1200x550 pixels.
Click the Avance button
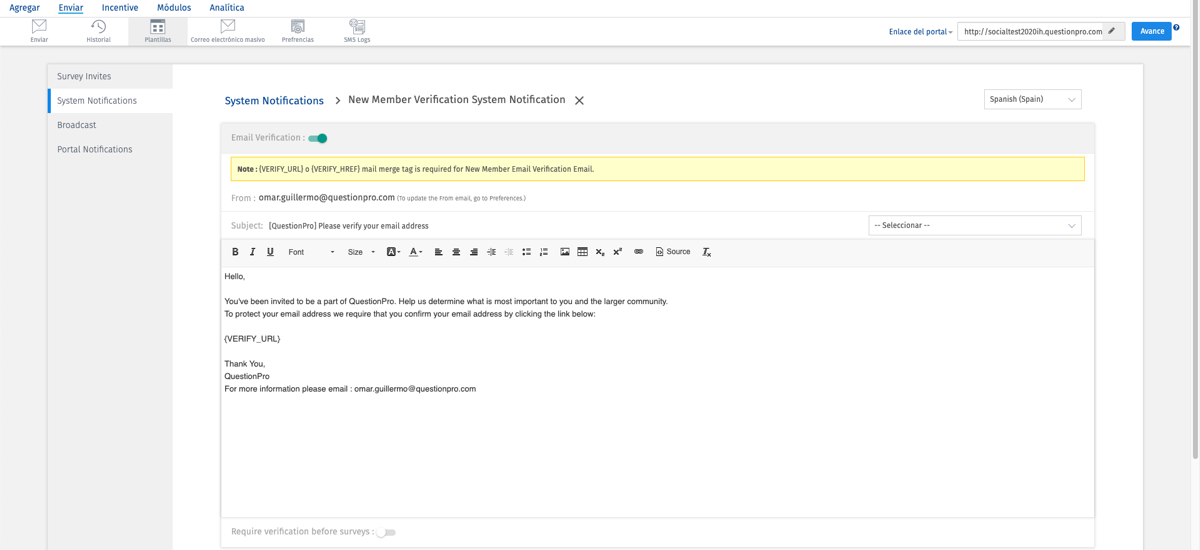point(1151,31)
